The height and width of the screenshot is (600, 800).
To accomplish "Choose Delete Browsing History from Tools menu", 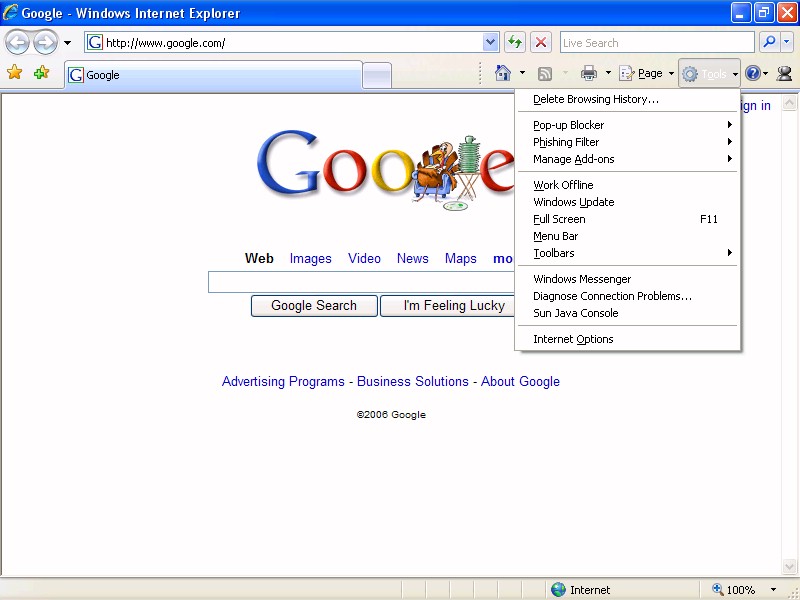I will click(x=628, y=99).
